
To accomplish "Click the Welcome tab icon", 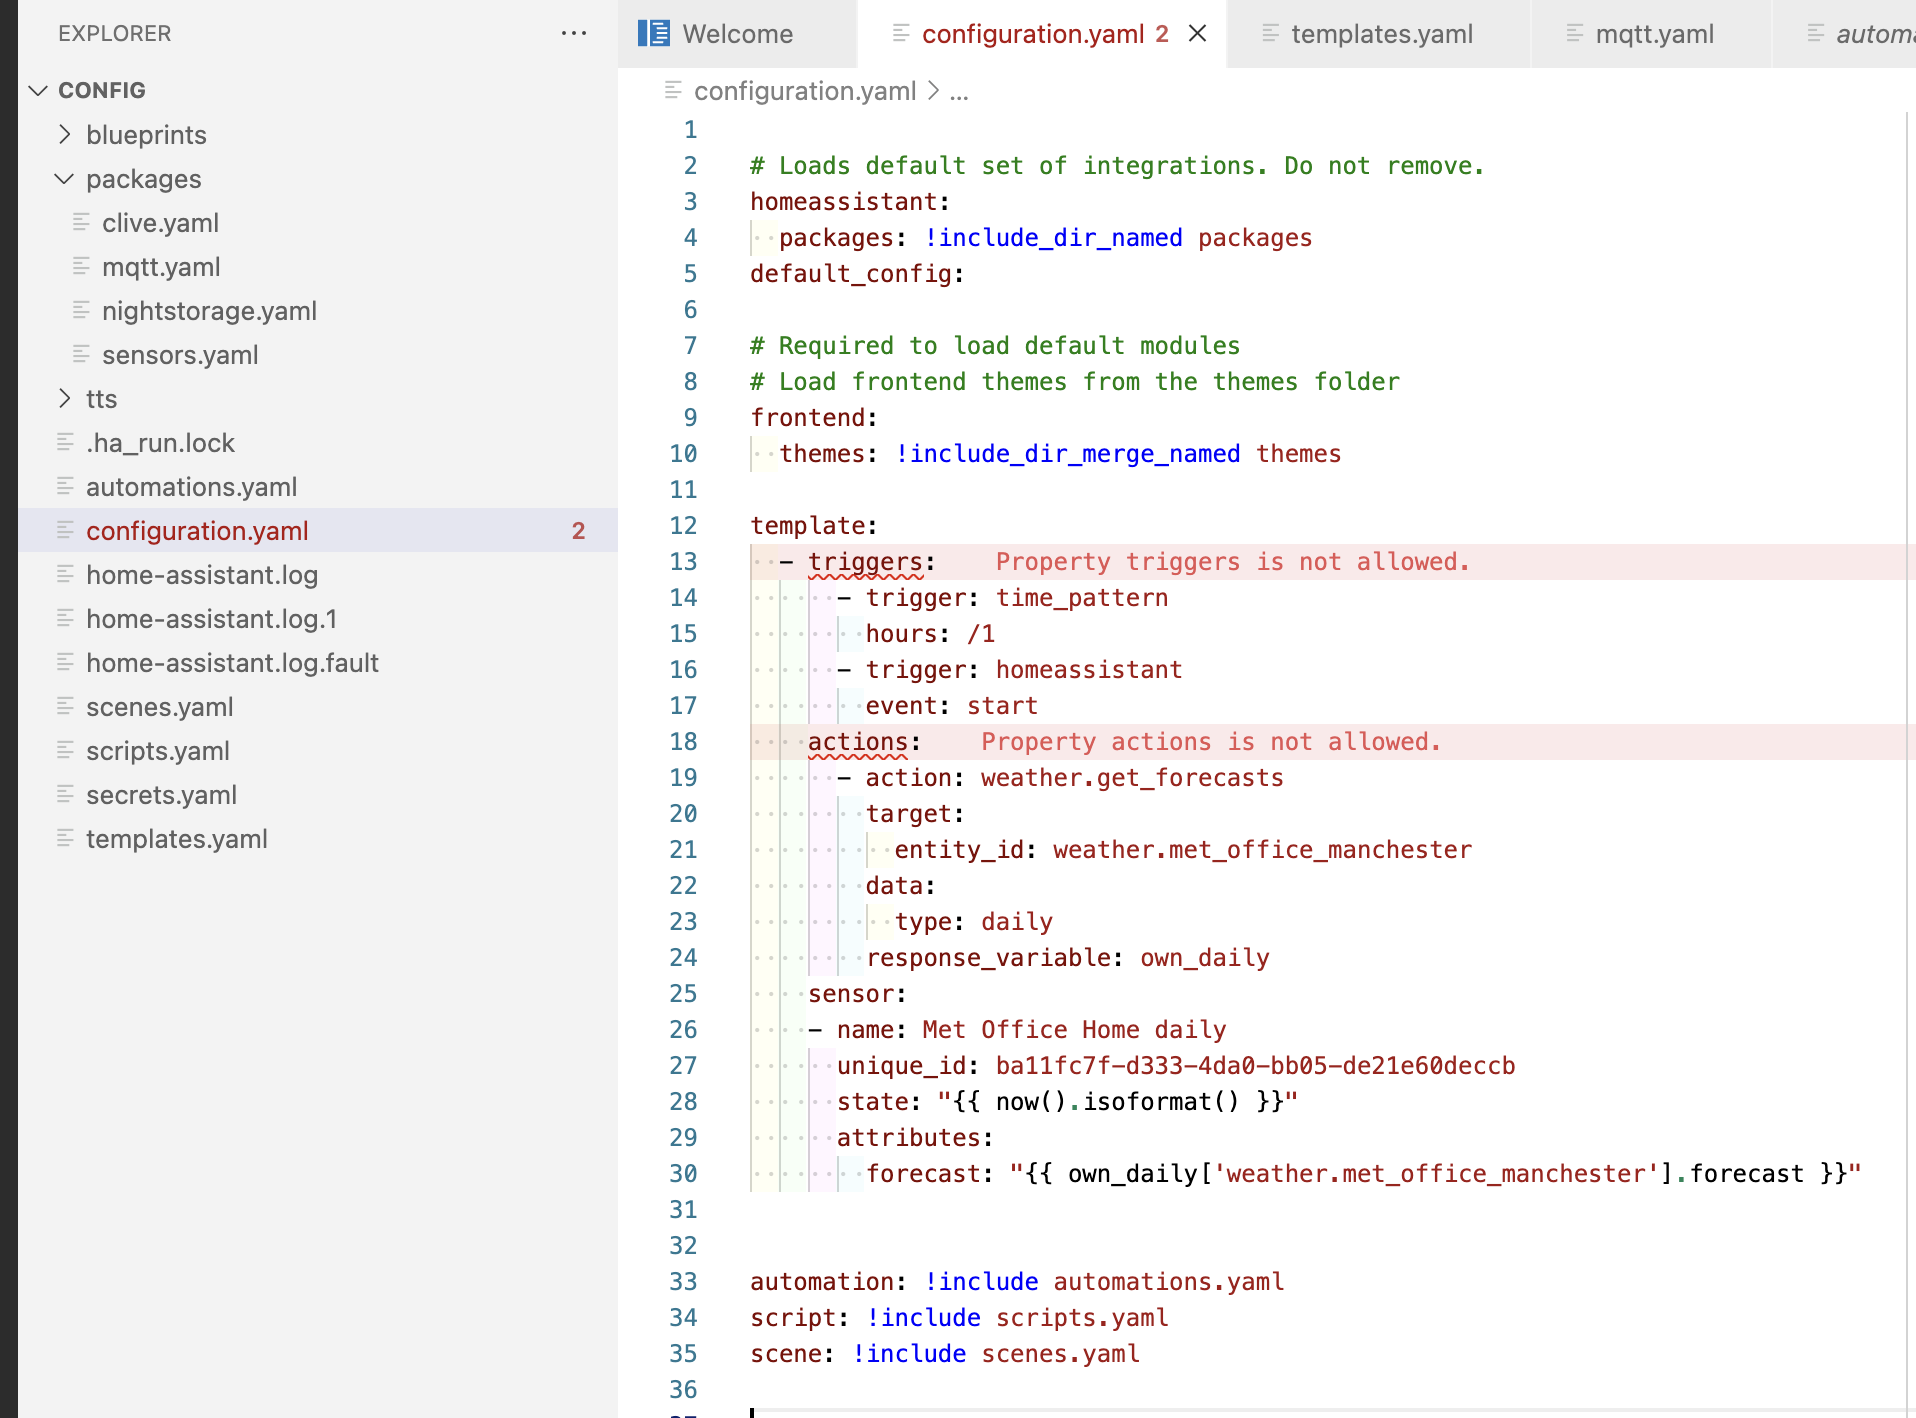I will coord(654,34).
